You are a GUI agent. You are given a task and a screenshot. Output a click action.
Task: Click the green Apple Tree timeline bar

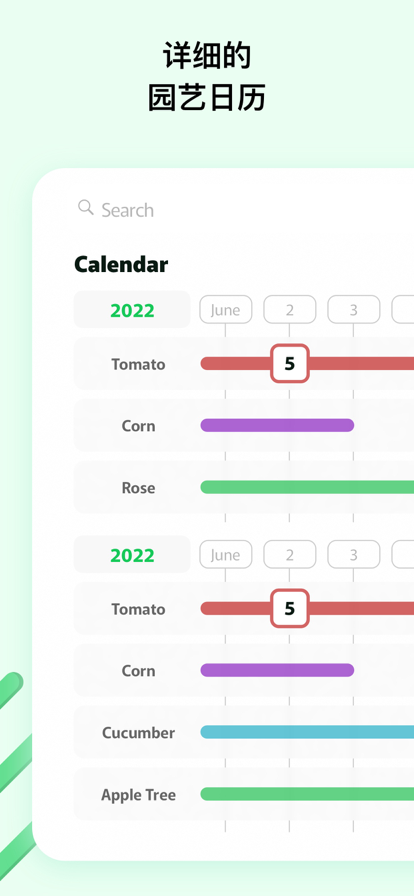click(307, 794)
